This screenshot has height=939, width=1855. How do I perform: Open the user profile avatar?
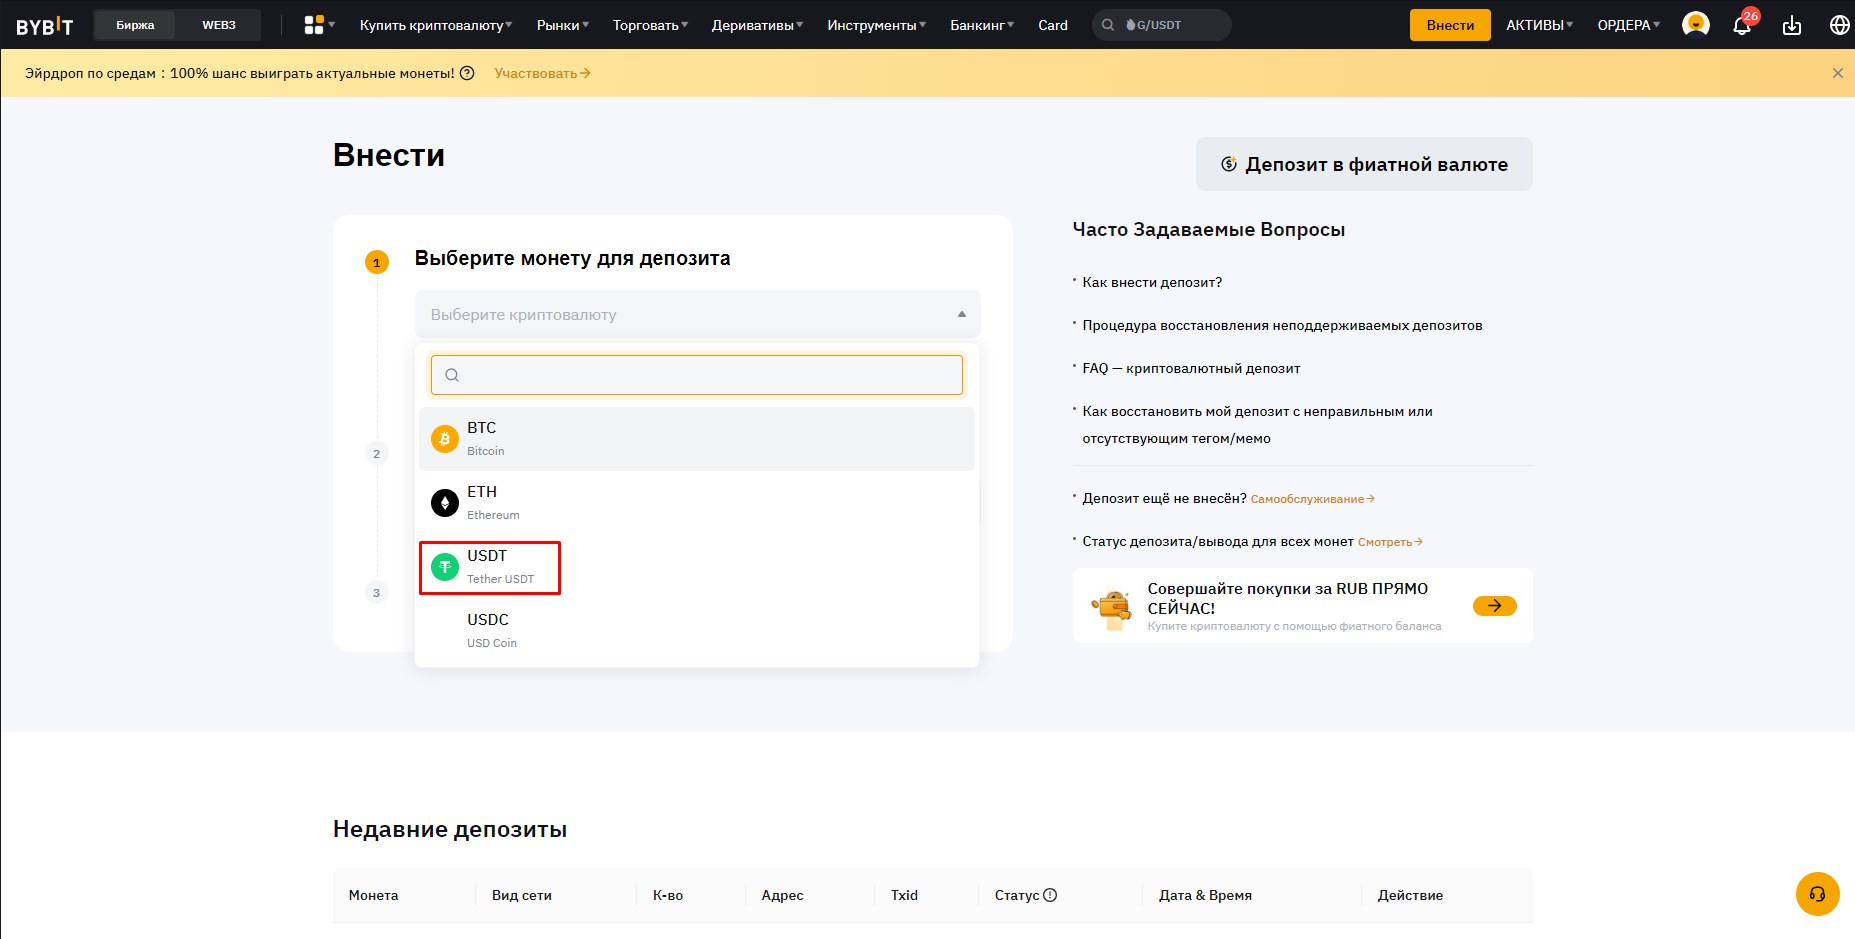[1695, 24]
